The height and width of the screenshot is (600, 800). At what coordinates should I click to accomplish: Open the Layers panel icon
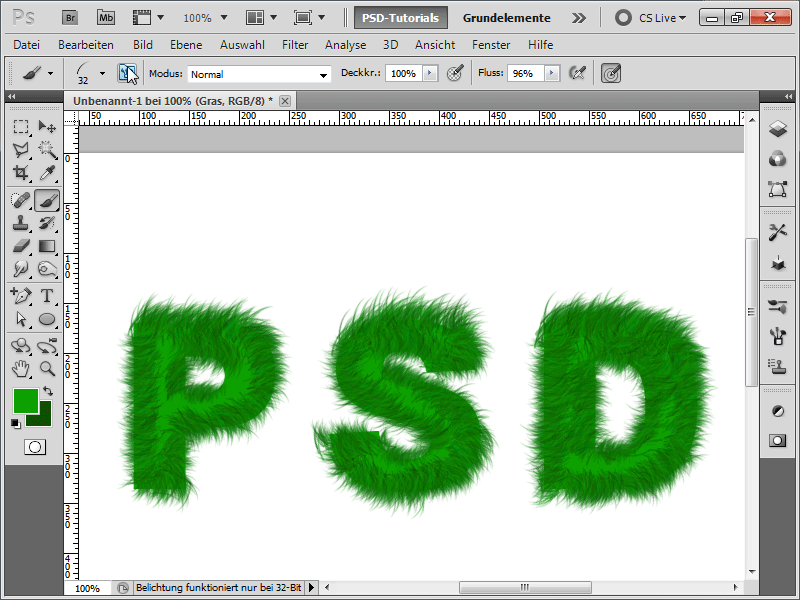[x=778, y=129]
